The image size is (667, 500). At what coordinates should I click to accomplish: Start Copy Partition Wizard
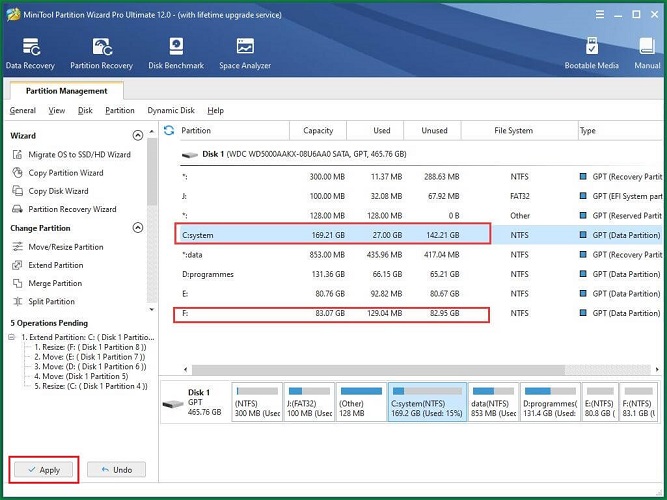(x=58, y=173)
